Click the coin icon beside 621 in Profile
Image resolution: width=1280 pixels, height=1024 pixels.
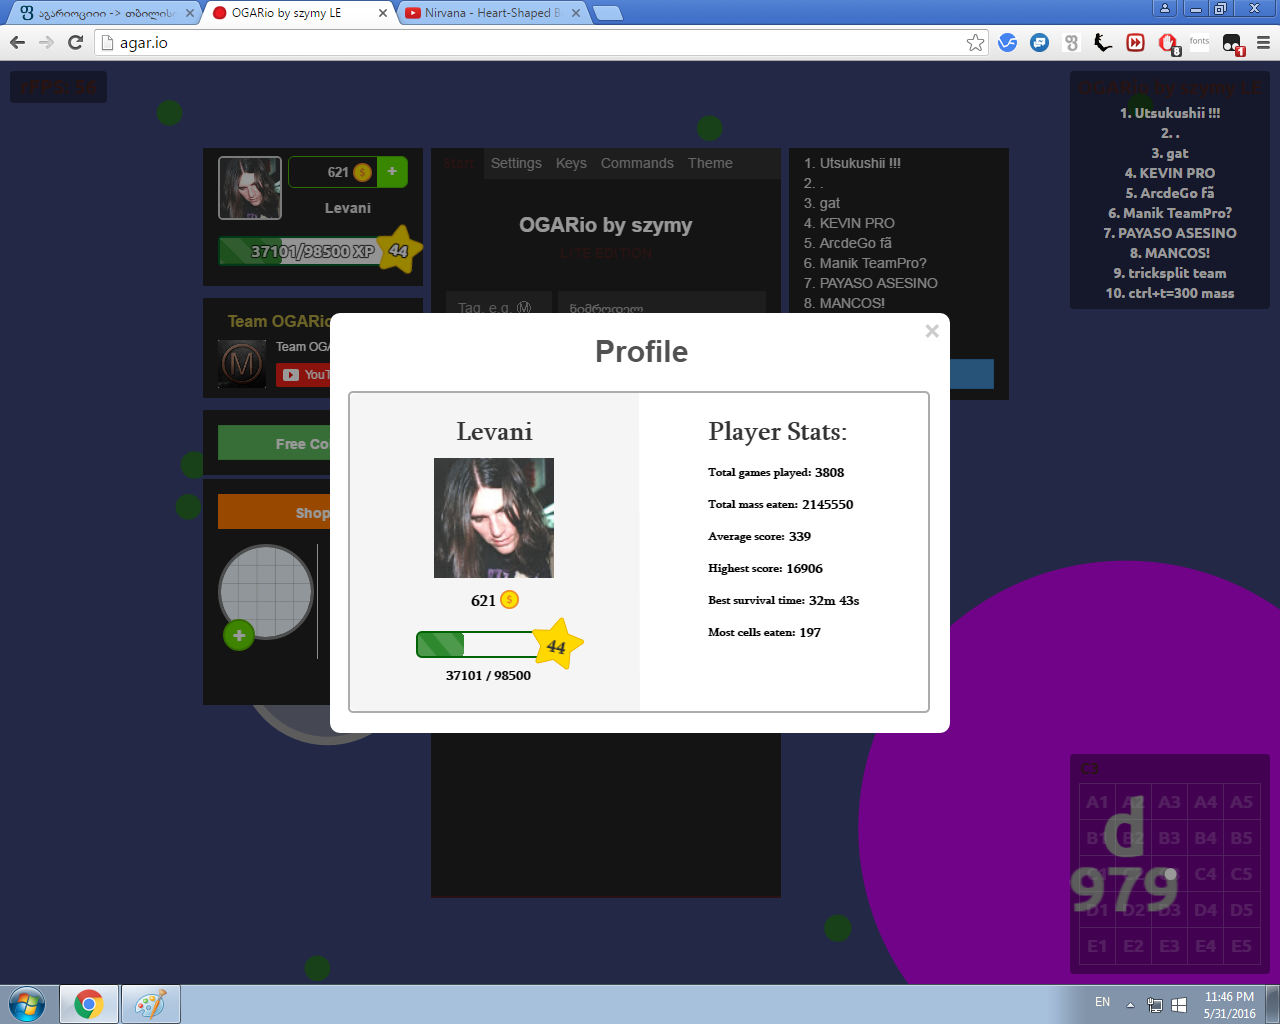click(x=509, y=600)
